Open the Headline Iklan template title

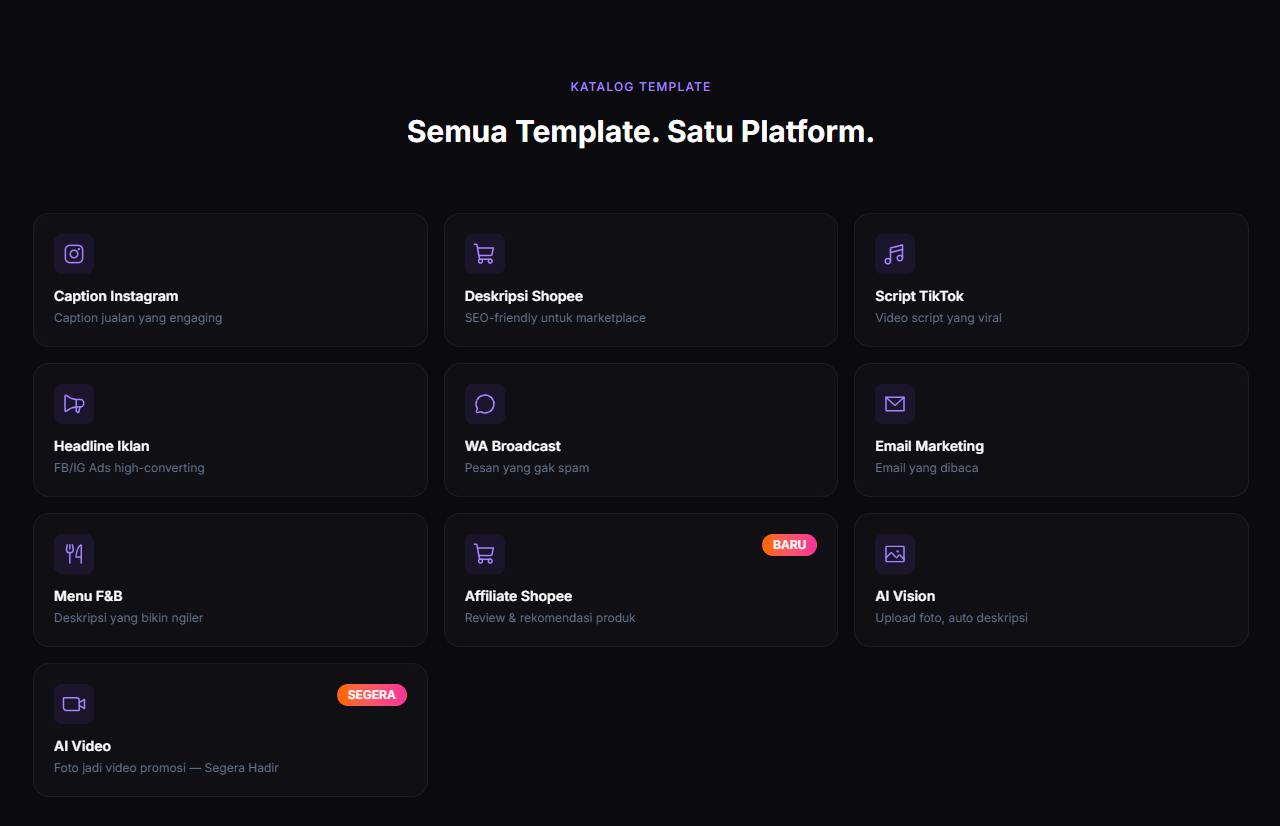click(102, 446)
